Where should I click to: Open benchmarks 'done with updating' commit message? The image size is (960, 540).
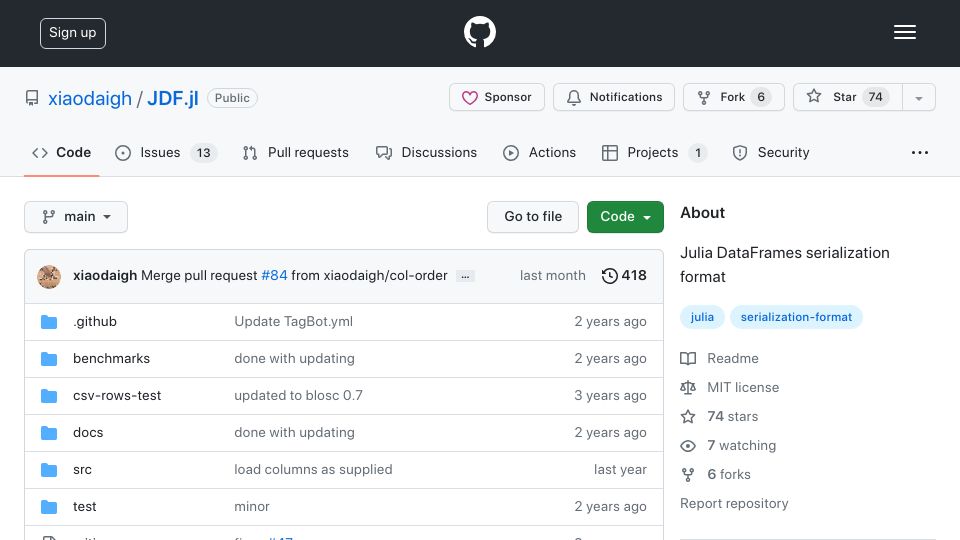pyautogui.click(x=294, y=358)
